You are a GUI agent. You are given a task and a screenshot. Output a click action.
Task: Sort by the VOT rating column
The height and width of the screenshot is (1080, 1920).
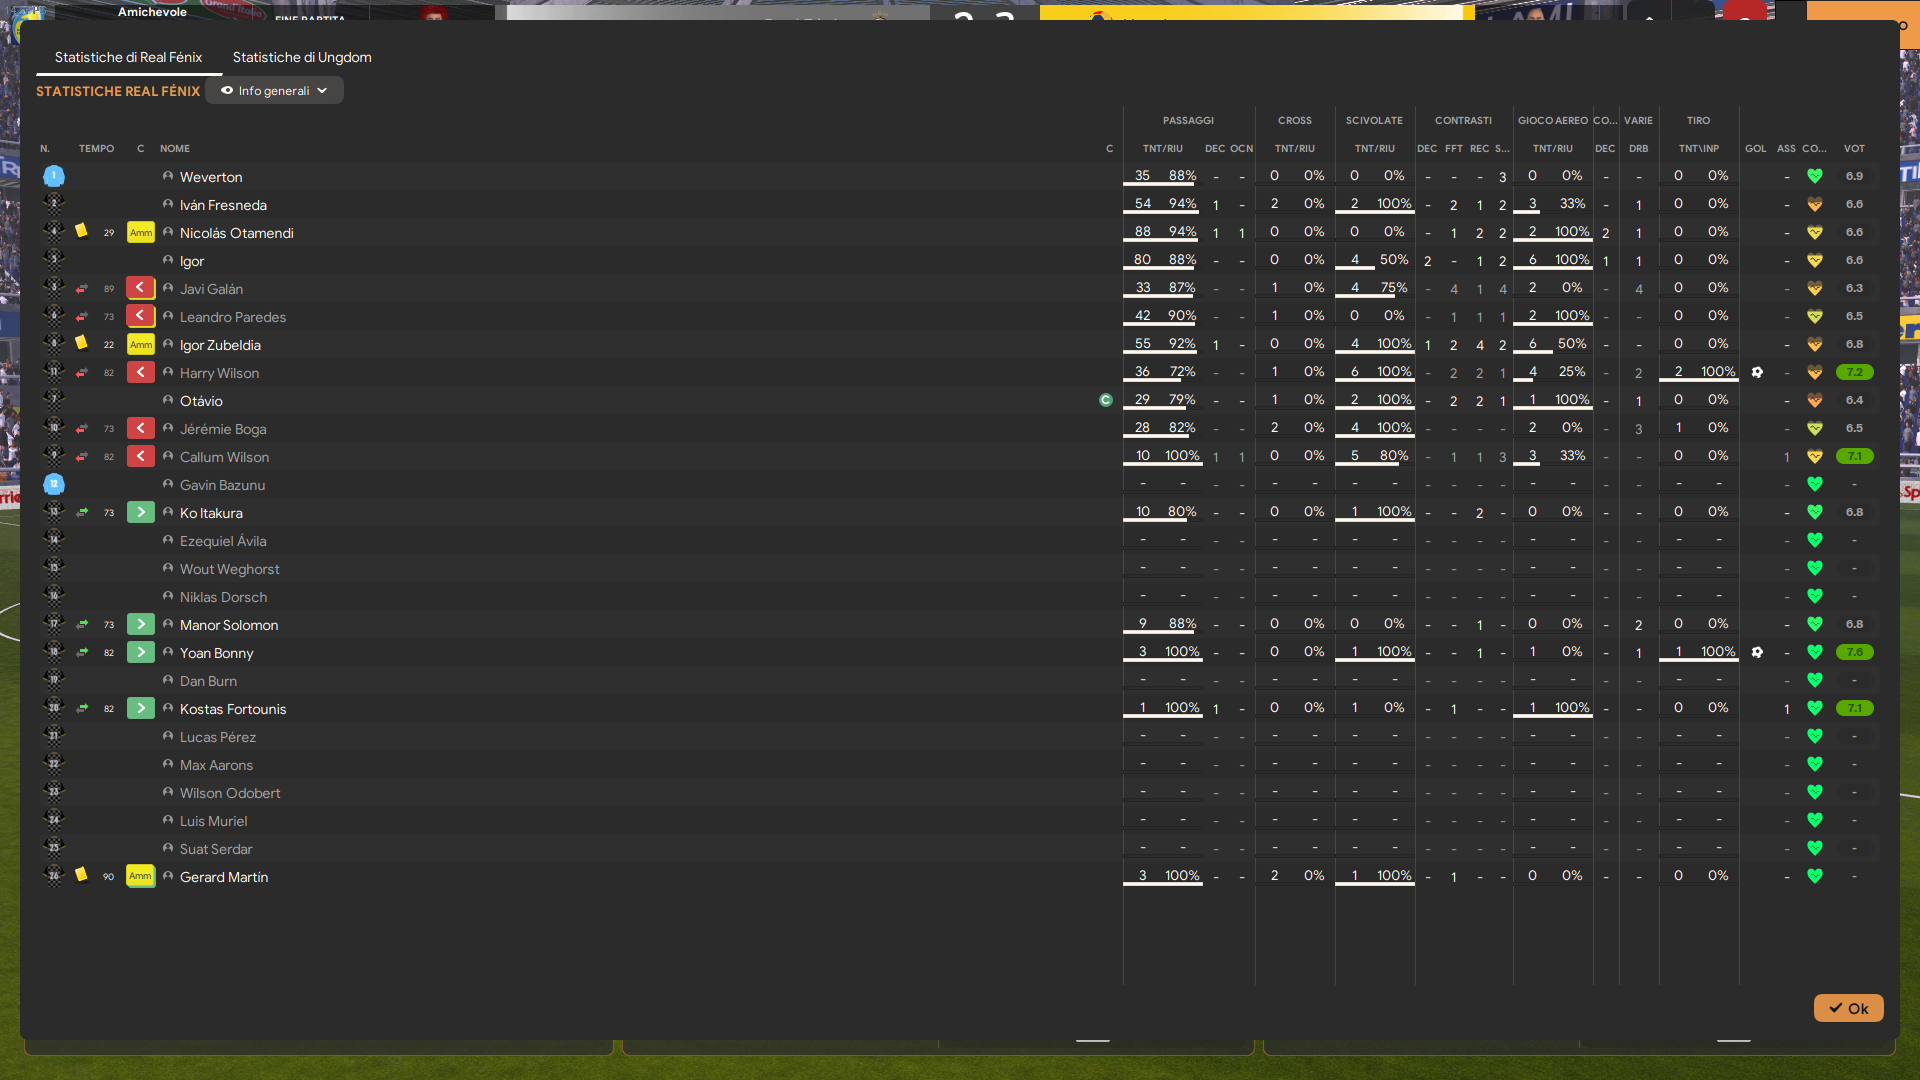click(x=1854, y=148)
